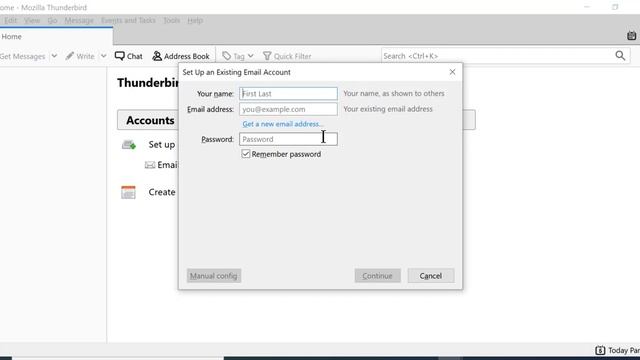Click the Continue button
640x360 pixels.
tap(377, 276)
